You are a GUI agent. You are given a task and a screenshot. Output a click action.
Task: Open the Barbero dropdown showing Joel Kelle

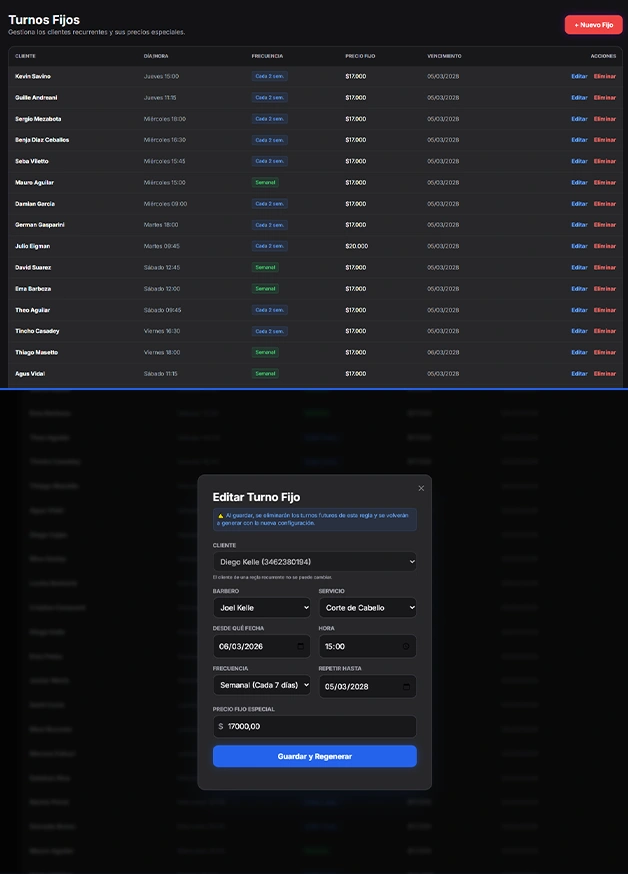[x=261, y=607]
